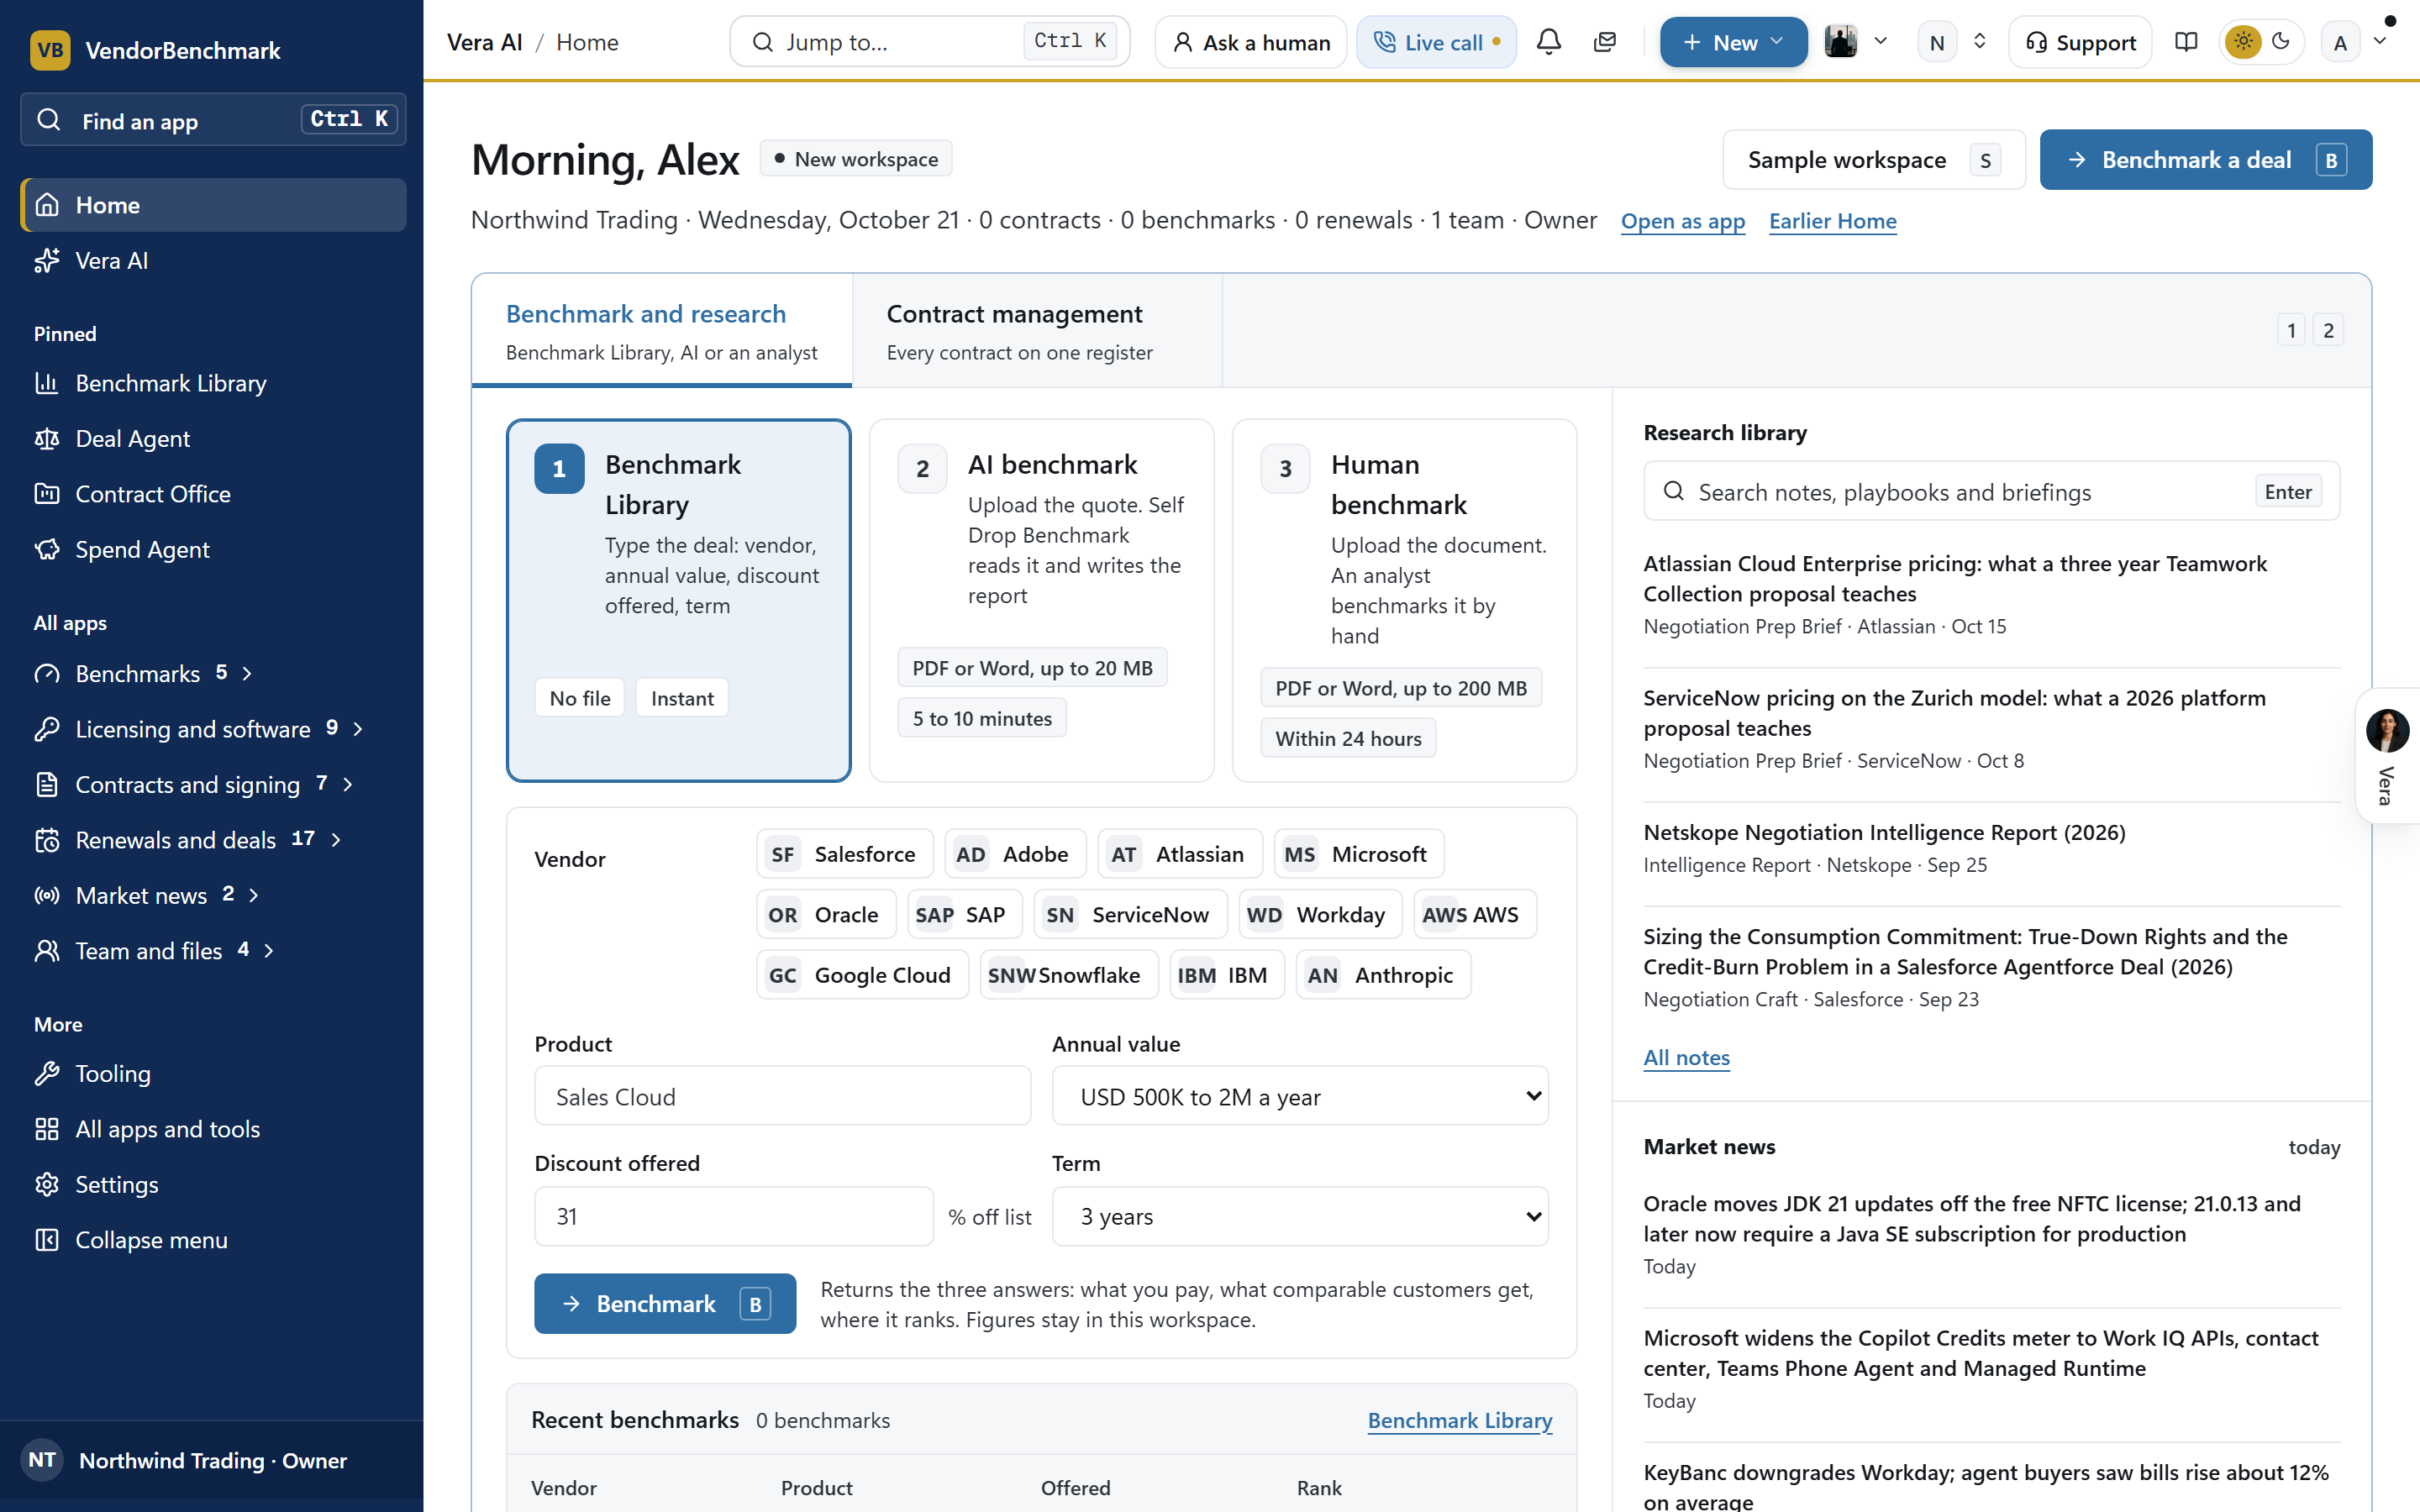The width and height of the screenshot is (2420, 1512).
Task: Click the Benchmark a deal button
Action: pyautogui.click(x=2205, y=160)
